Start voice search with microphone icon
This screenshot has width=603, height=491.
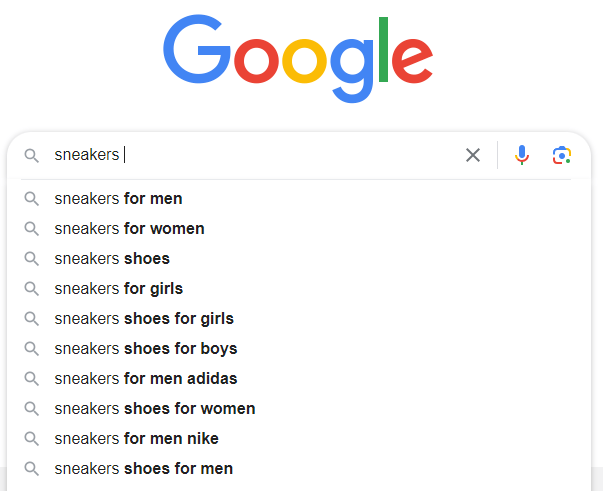521,155
